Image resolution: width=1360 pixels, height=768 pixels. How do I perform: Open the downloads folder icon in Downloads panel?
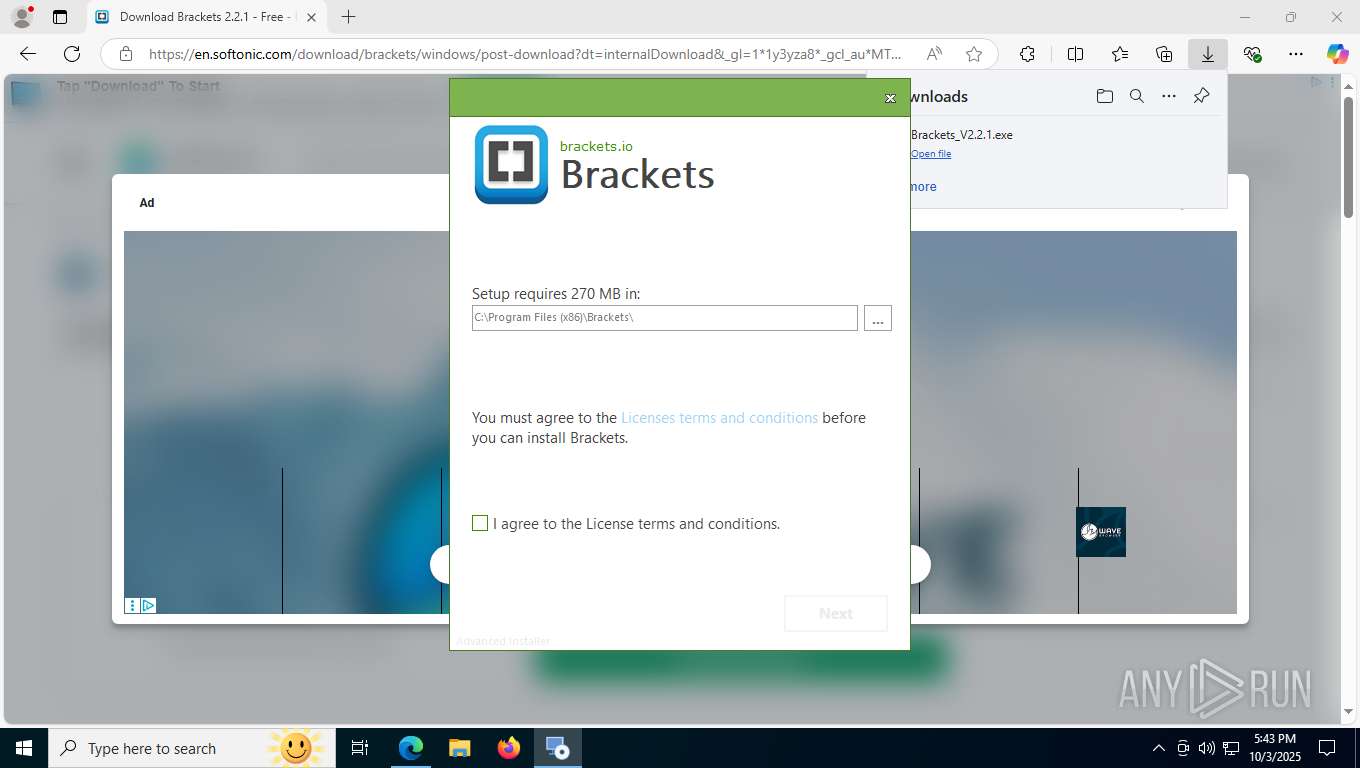tap(1104, 96)
